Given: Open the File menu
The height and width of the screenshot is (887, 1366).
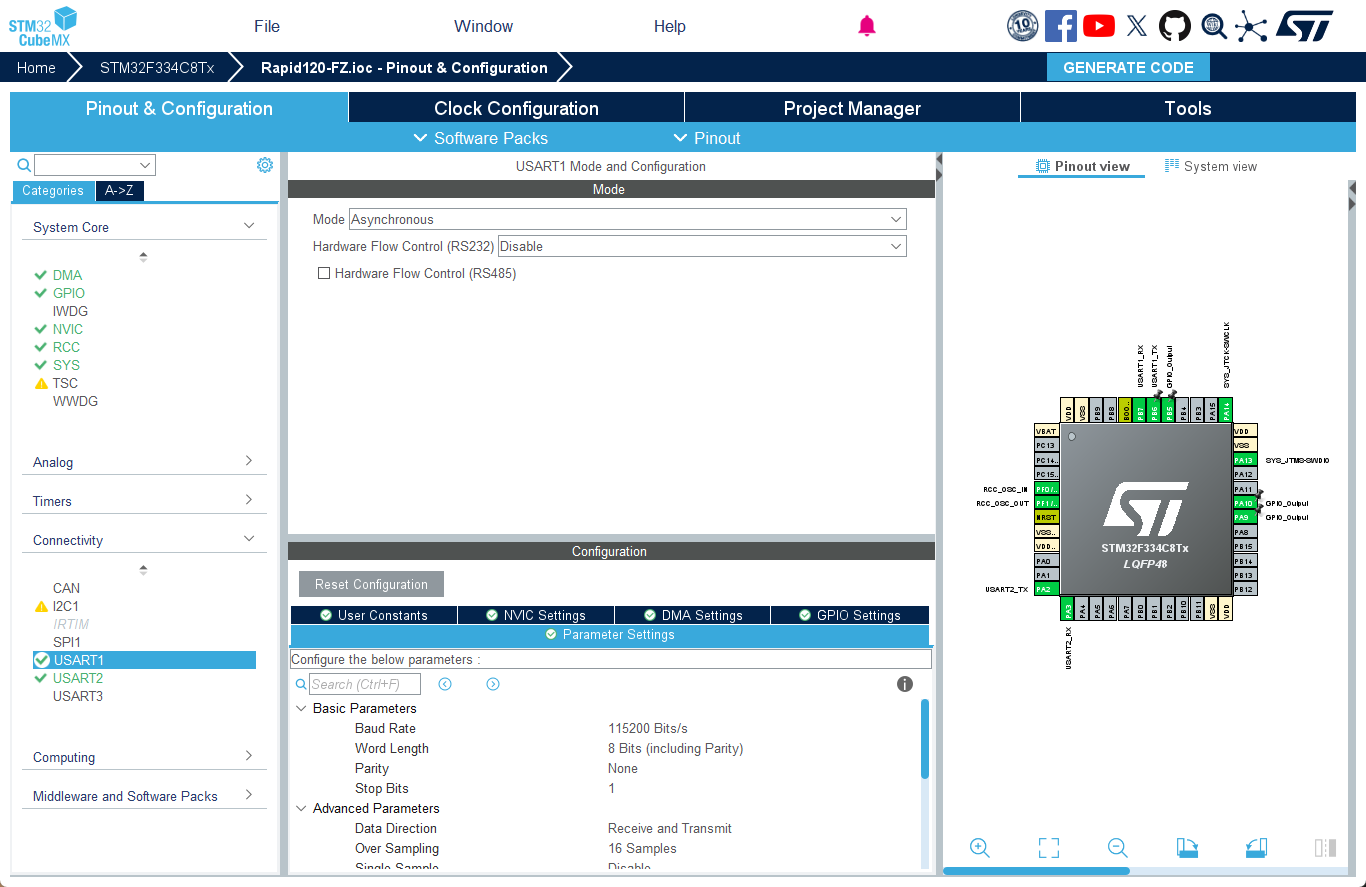Looking at the screenshot, I should (x=267, y=26).
